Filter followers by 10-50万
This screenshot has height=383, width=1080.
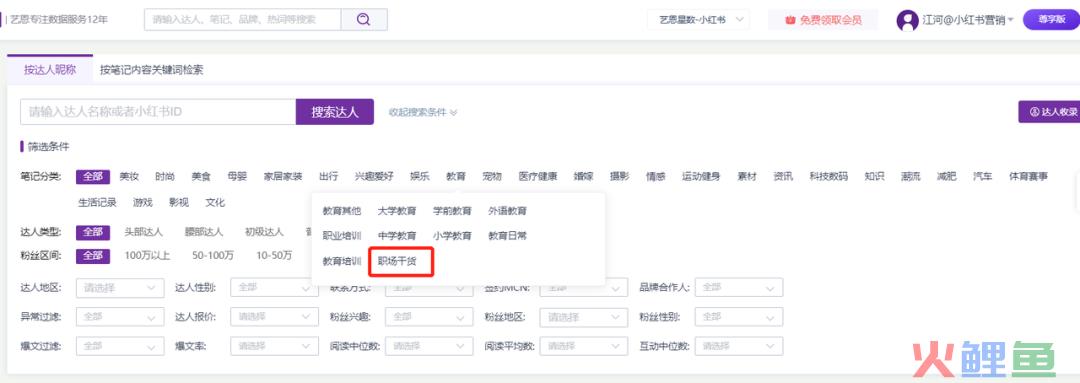point(274,256)
